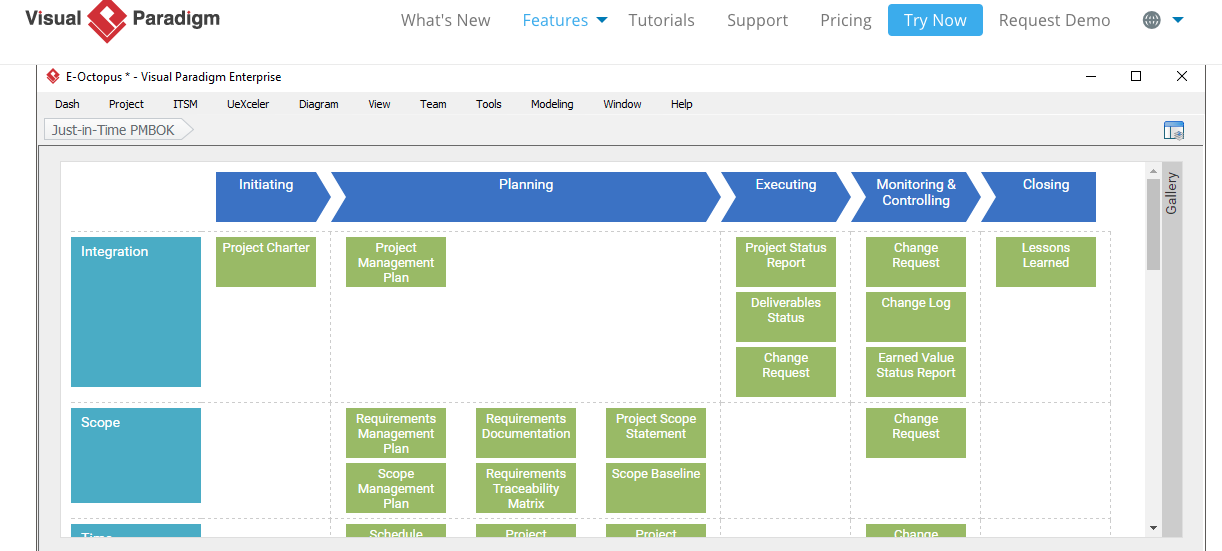The width and height of the screenshot is (1222, 551).
Task: Go to What's New page
Action: [x=446, y=20]
